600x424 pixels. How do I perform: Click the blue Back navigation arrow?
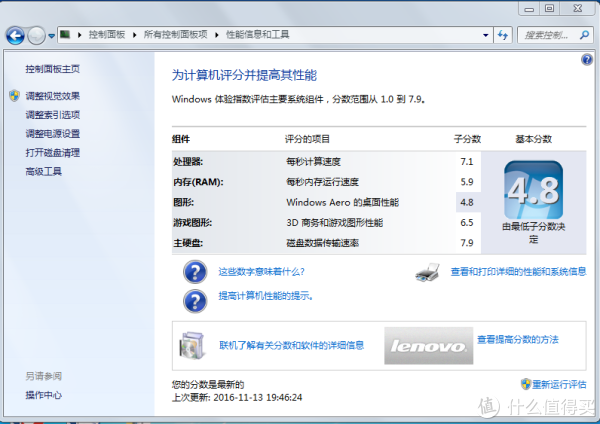coord(16,36)
